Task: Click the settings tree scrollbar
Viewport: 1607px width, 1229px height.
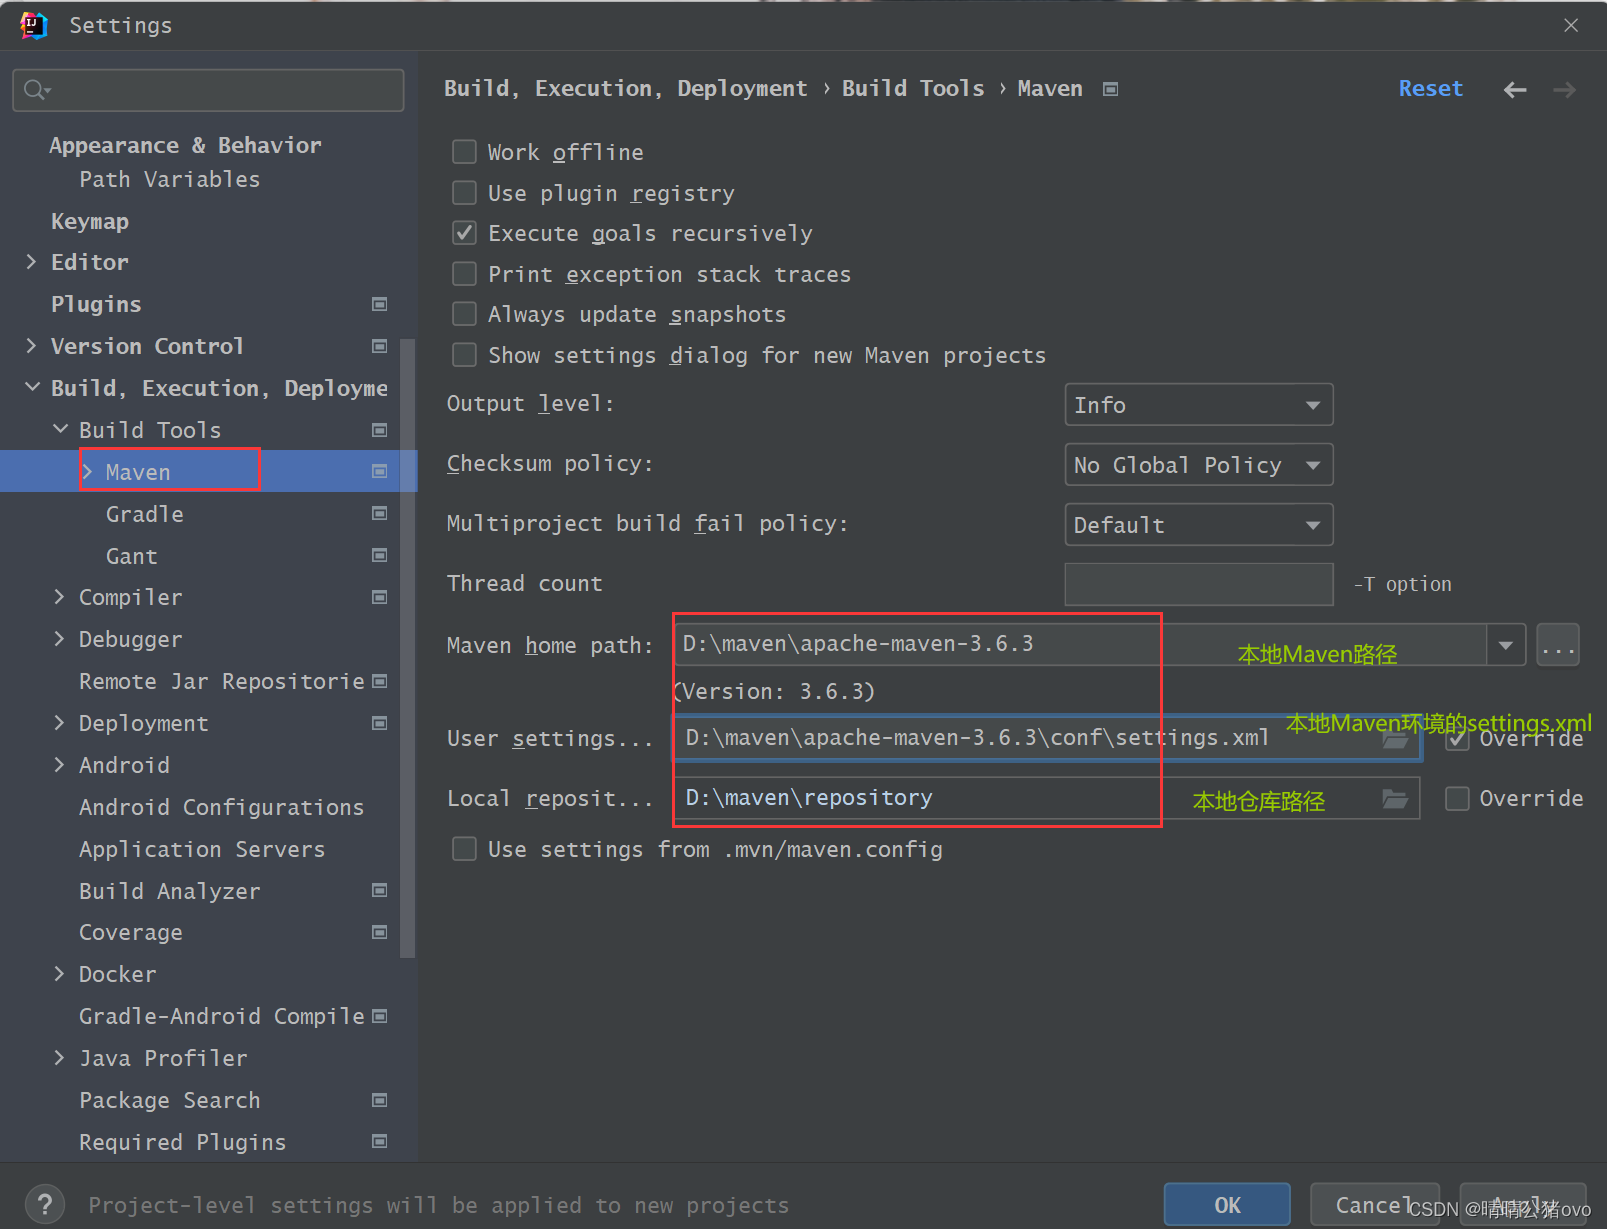Action: point(407,648)
